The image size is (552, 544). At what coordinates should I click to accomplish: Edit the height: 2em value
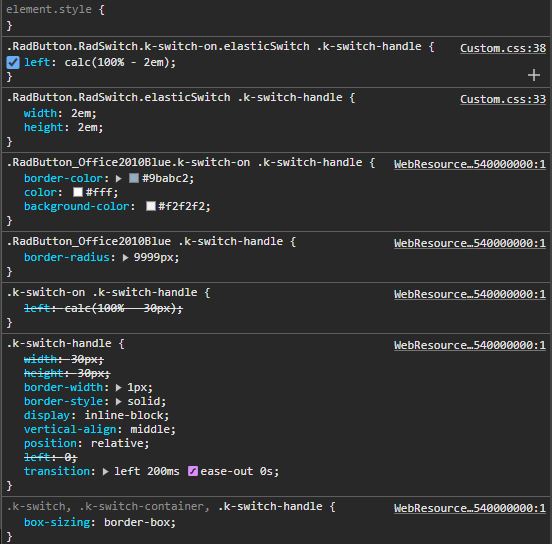(x=88, y=127)
